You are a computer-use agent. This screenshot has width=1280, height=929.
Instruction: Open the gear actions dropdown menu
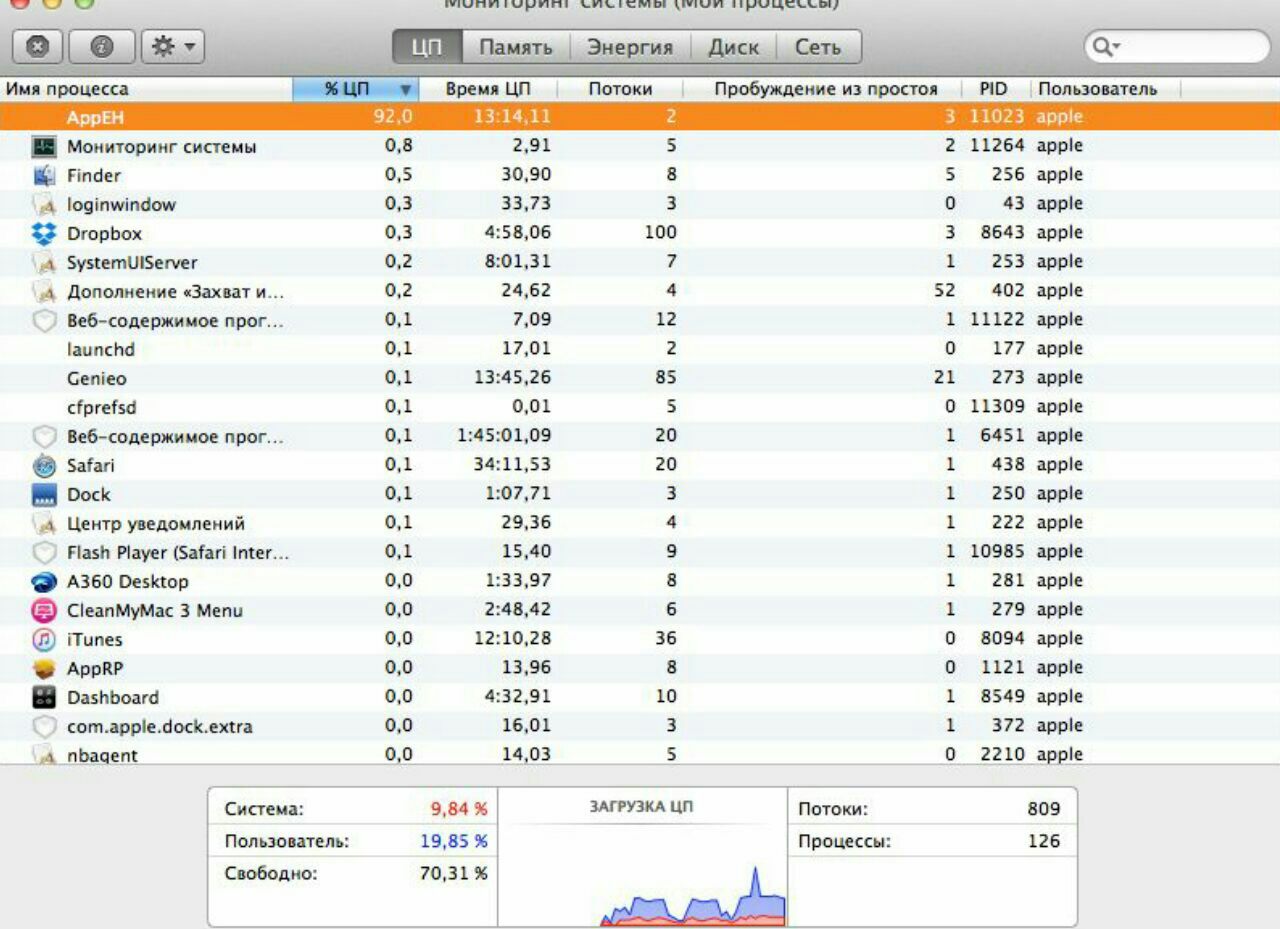pos(173,46)
